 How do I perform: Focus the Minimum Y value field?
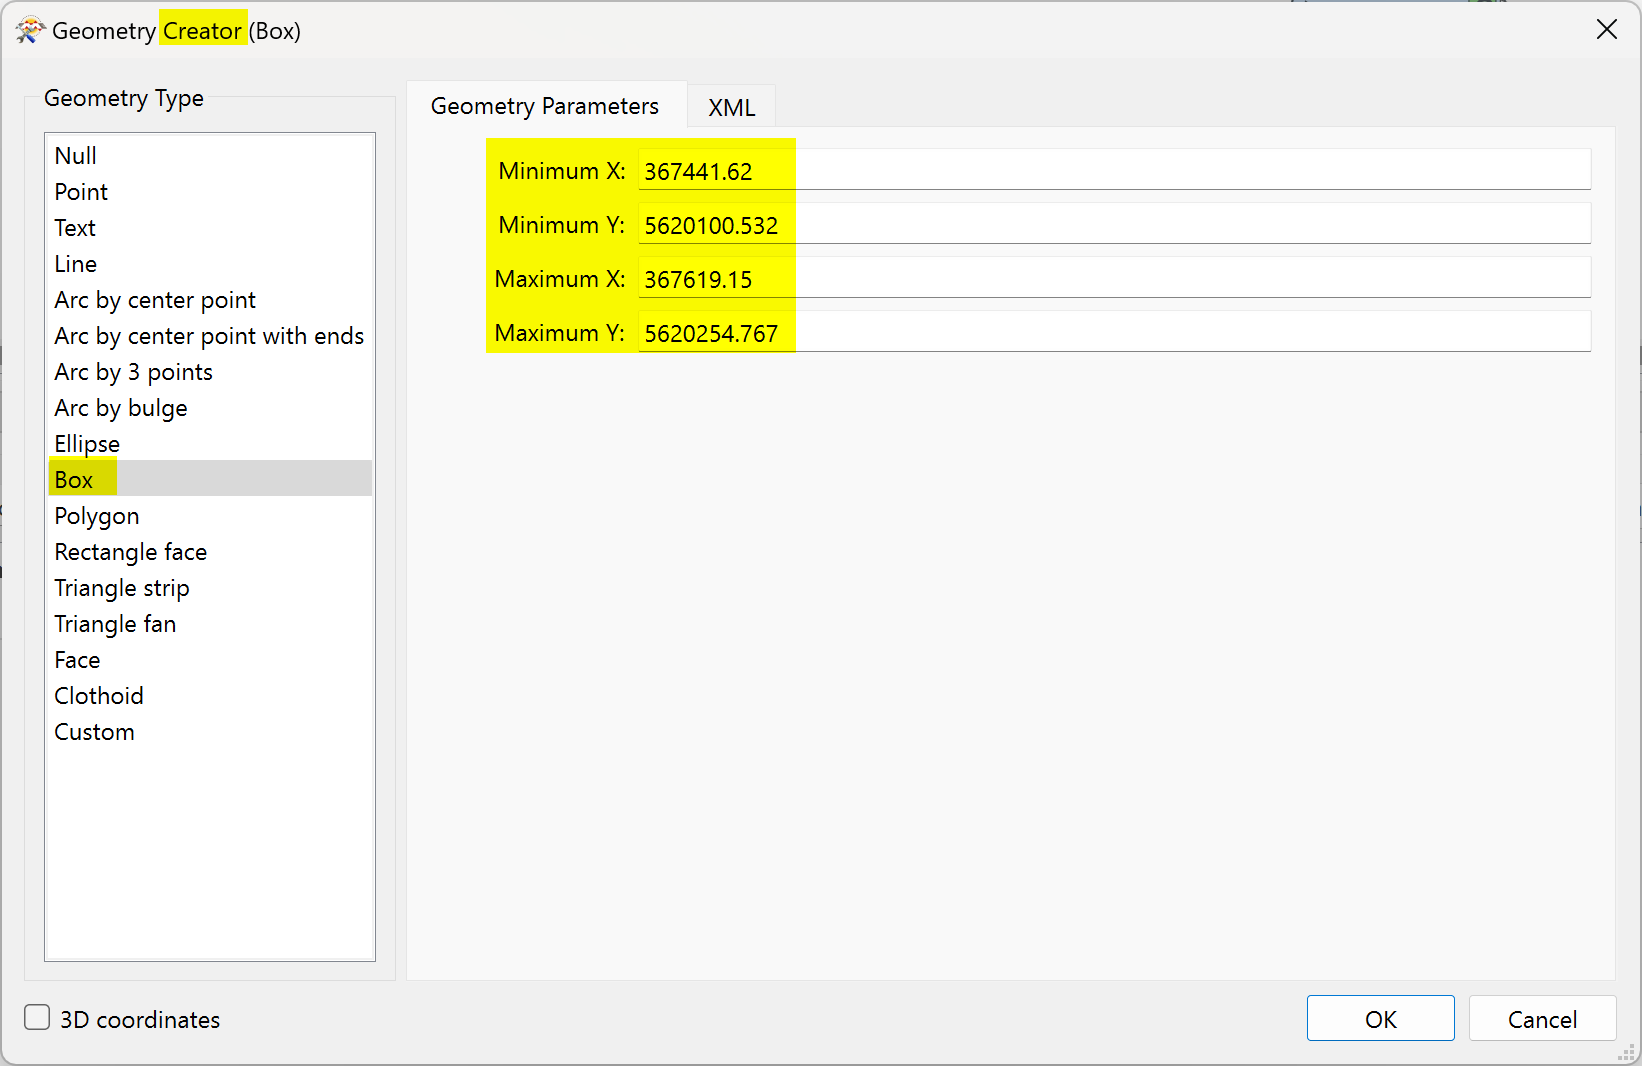click(1112, 225)
